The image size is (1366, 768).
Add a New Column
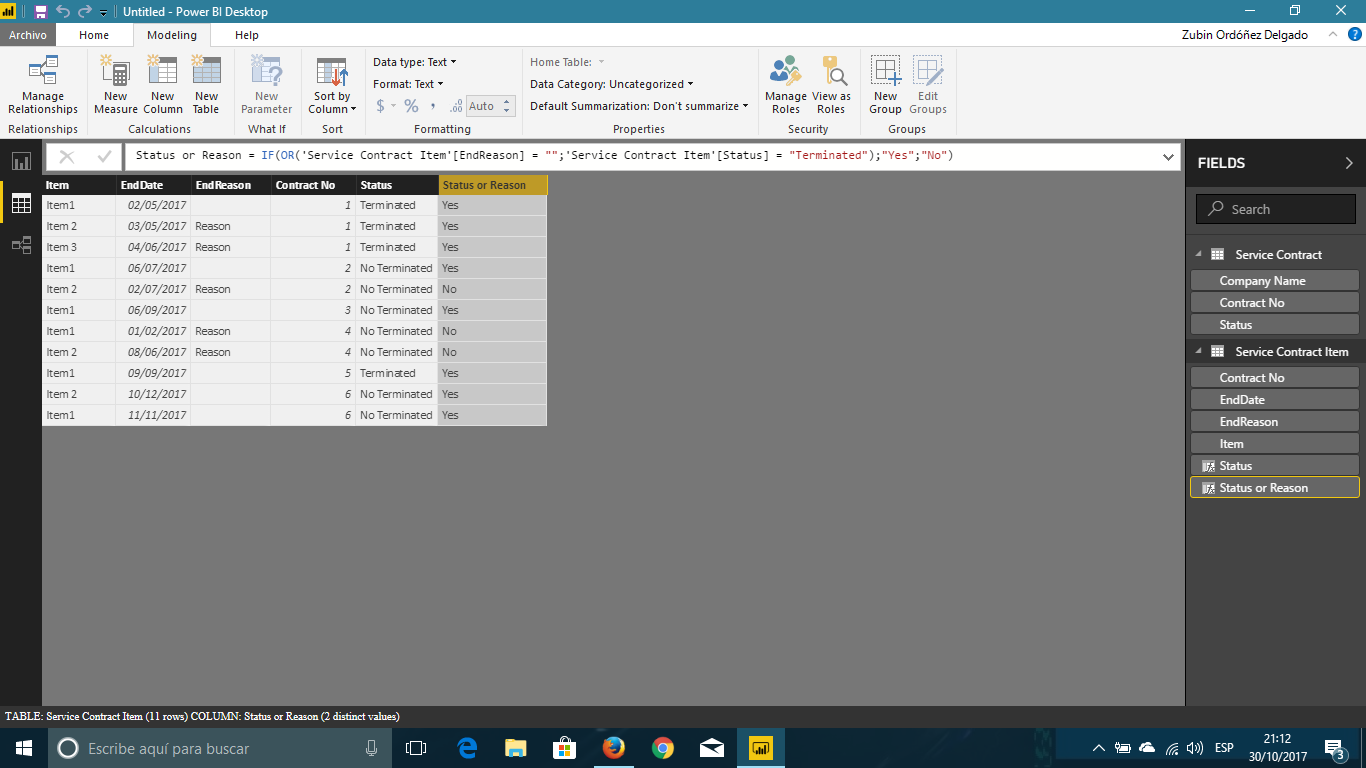(162, 86)
